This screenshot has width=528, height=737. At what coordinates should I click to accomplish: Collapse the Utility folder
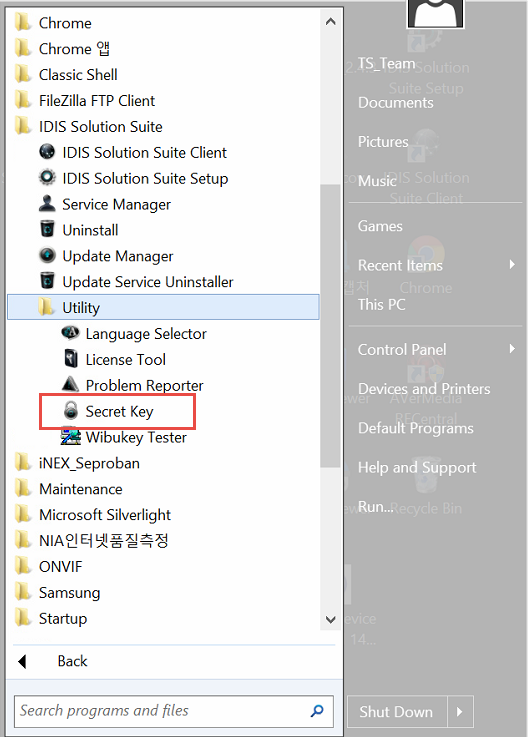[x=163, y=307]
